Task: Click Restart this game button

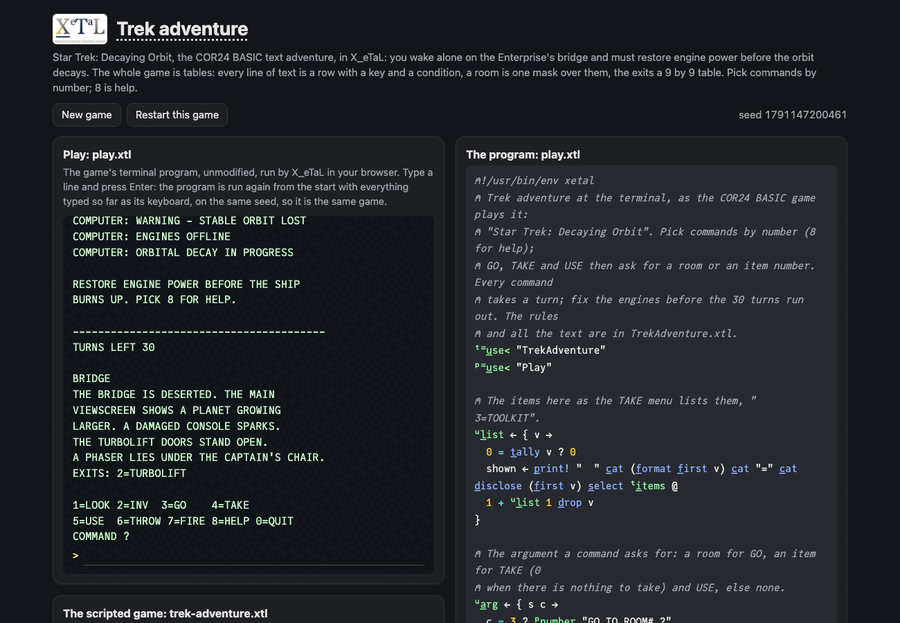Action: click(x=177, y=115)
